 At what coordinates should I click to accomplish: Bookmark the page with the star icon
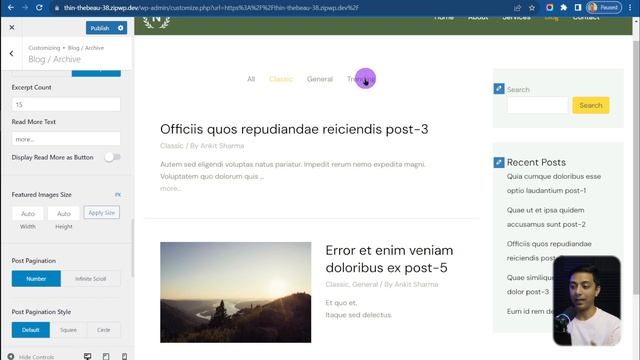point(532,7)
